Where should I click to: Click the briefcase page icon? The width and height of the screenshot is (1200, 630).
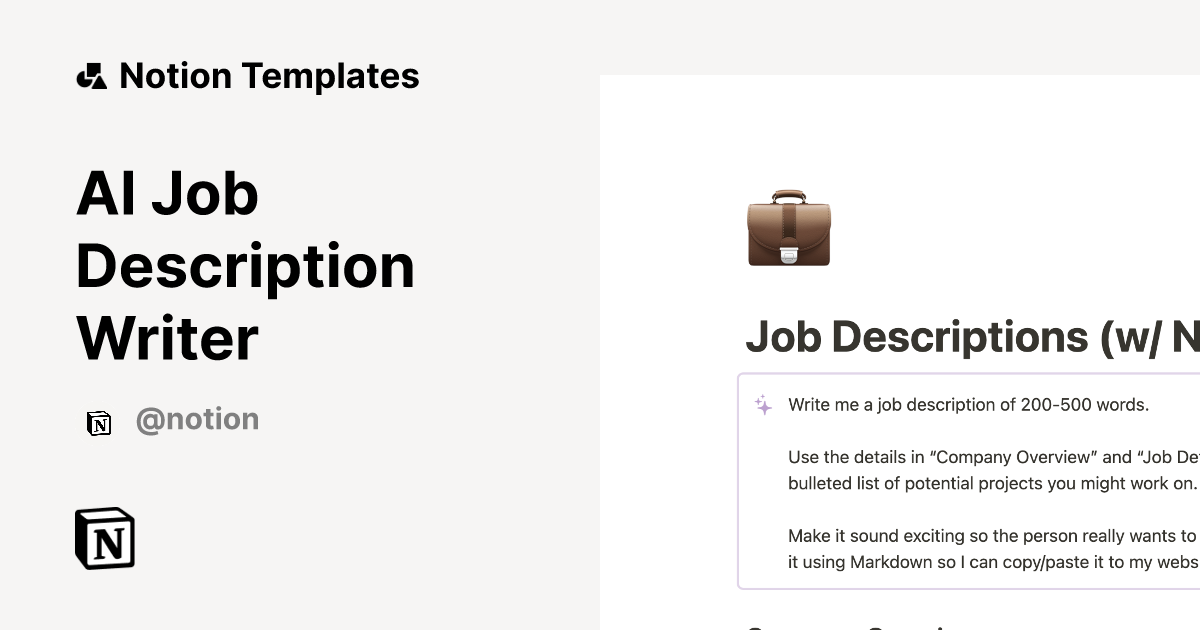point(789,229)
